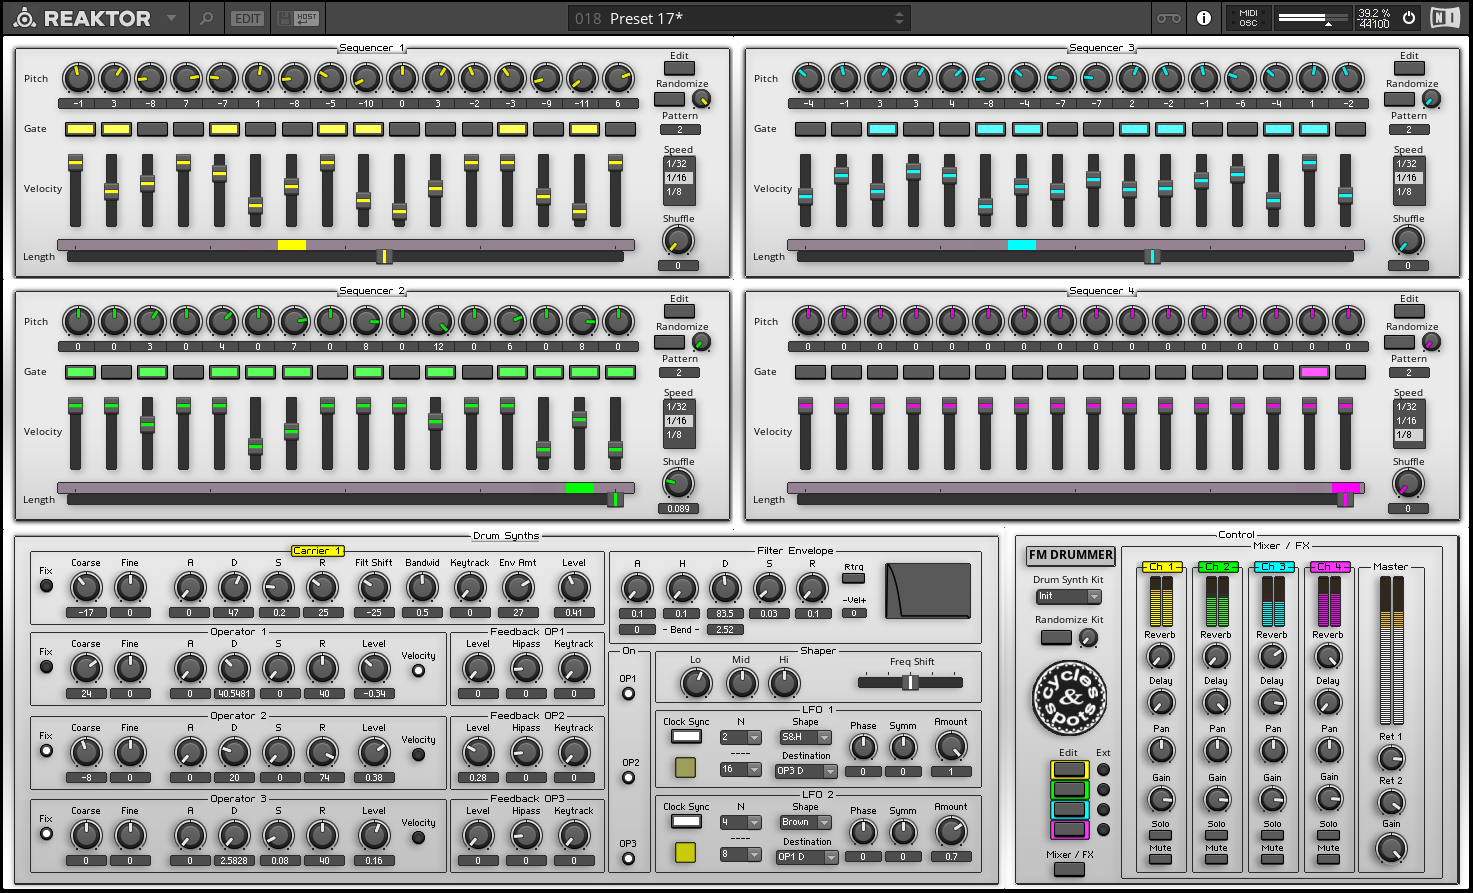The height and width of the screenshot is (893, 1473).
Task: Open LFO 1 N numerator dropdown showing 2
Action: (x=741, y=737)
